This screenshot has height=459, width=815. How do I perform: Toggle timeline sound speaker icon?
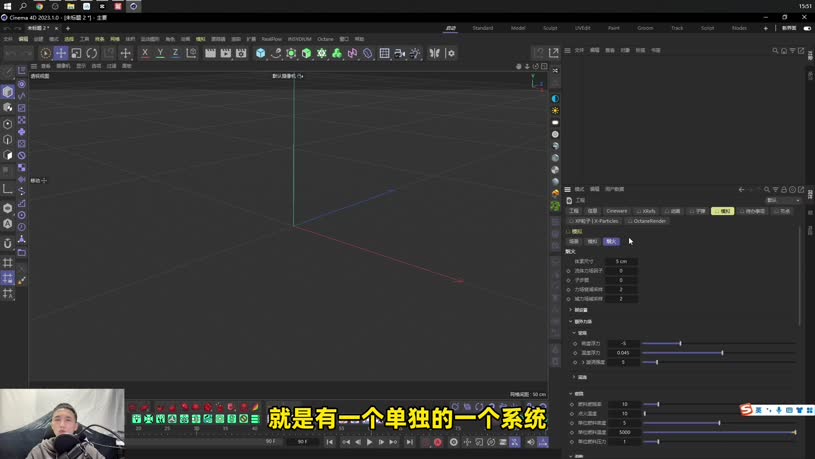pyautogui.click(x=530, y=442)
